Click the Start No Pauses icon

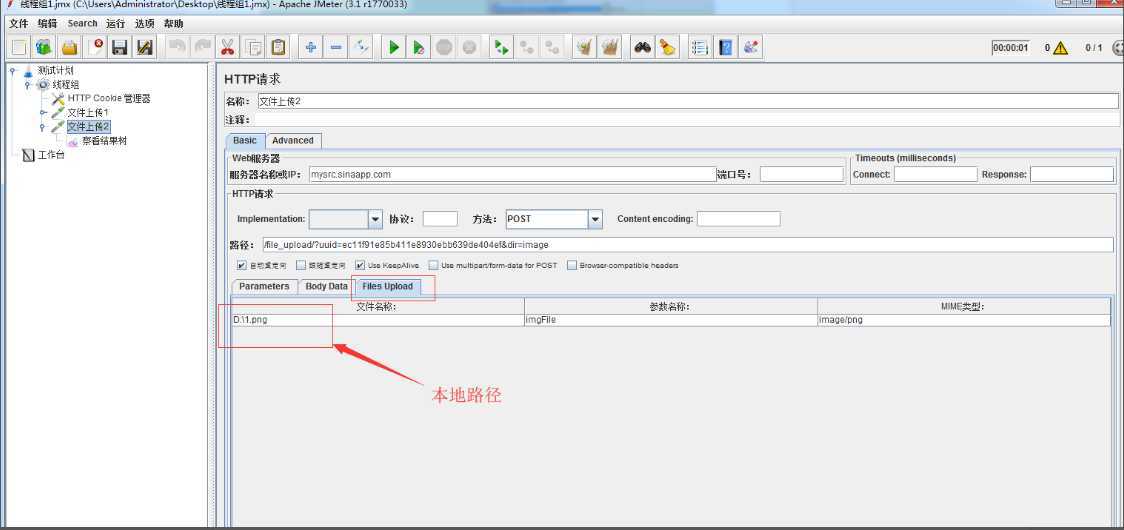tap(419, 47)
